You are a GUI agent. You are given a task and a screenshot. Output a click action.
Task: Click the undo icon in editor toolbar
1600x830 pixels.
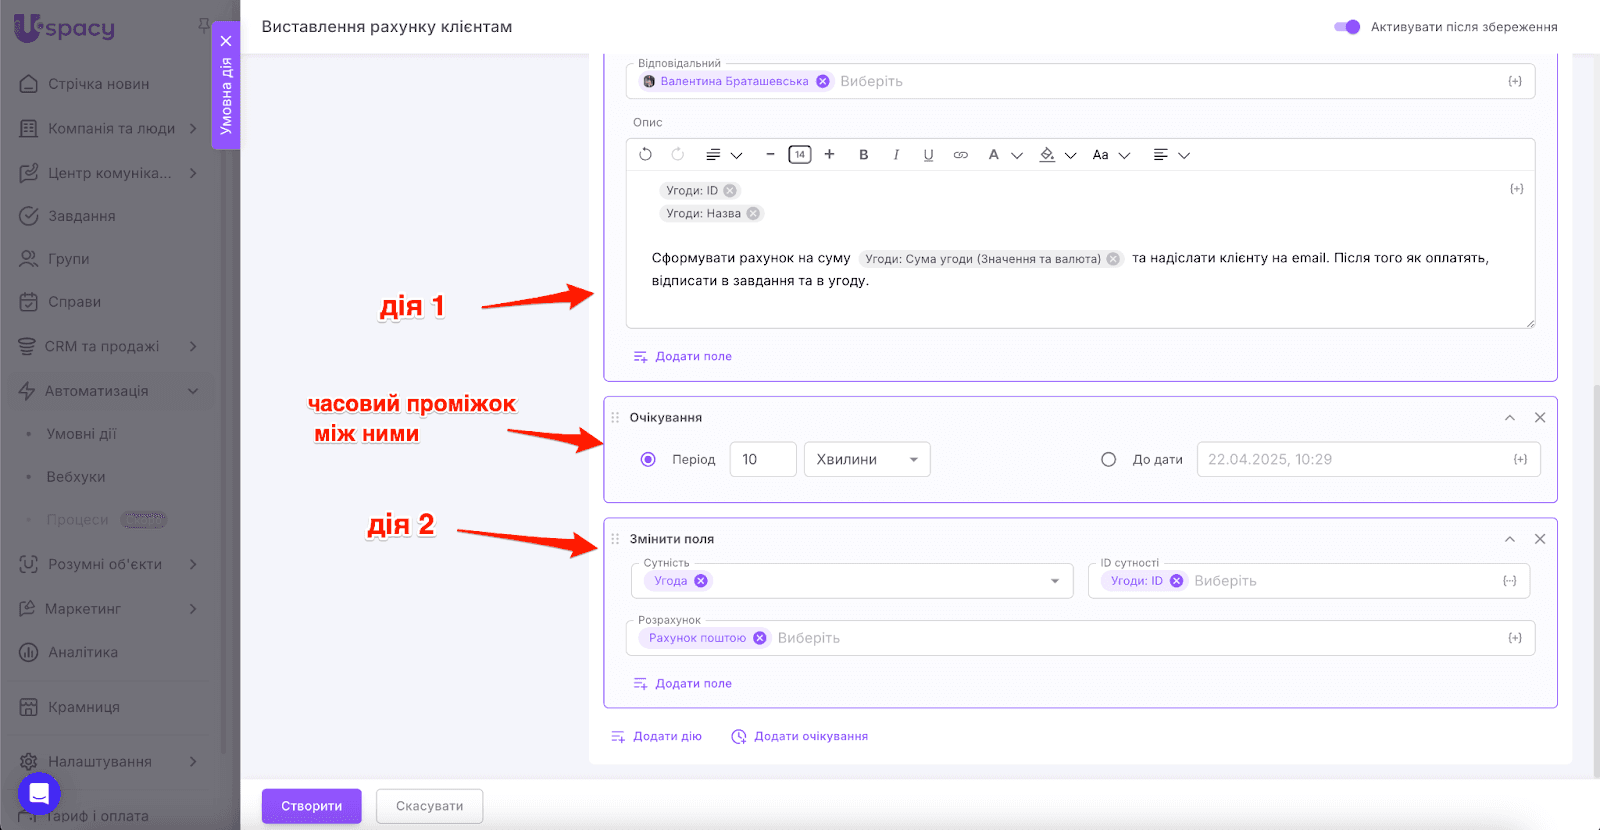click(x=645, y=155)
